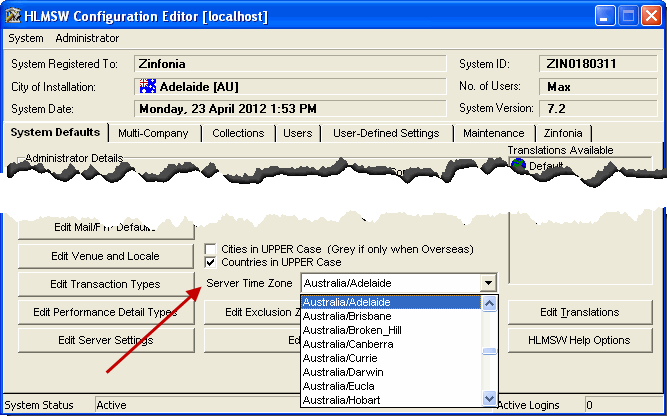Click the Edit Exclusion button
Image resolution: width=667 pixels, height=416 pixels.
252,312
